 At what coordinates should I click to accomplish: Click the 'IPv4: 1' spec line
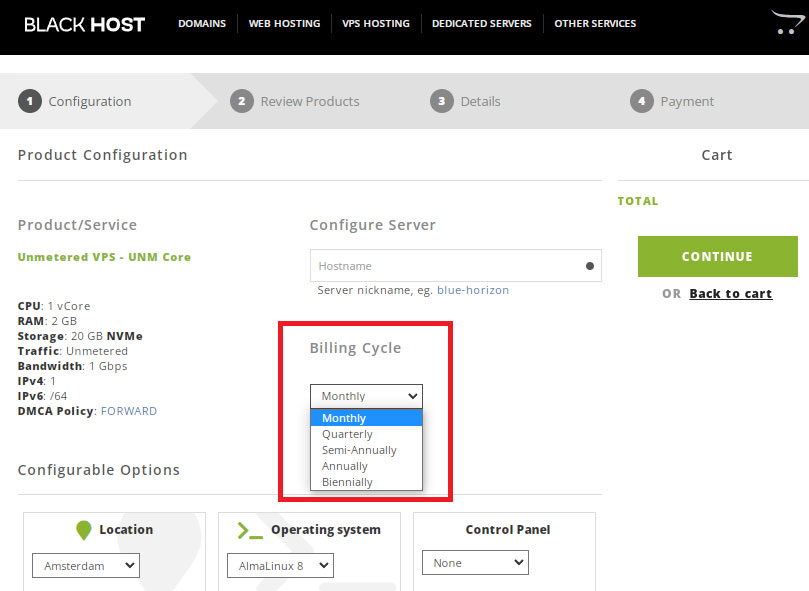37,381
